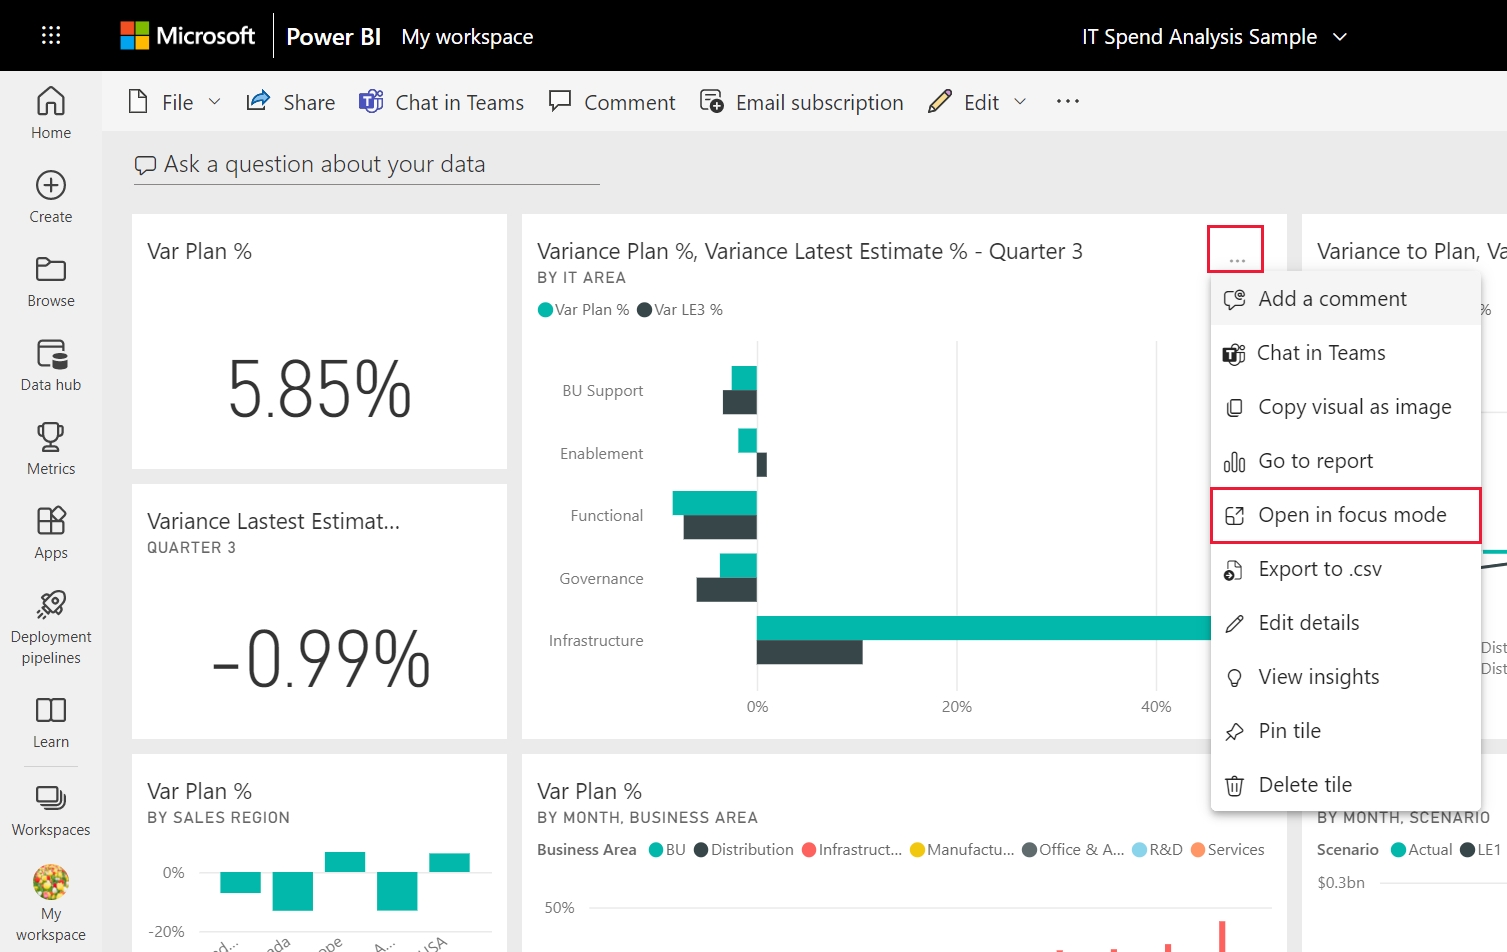Image resolution: width=1507 pixels, height=952 pixels.
Task: Select Chat in Teams from tile menu
Action: pos(1346,353)
